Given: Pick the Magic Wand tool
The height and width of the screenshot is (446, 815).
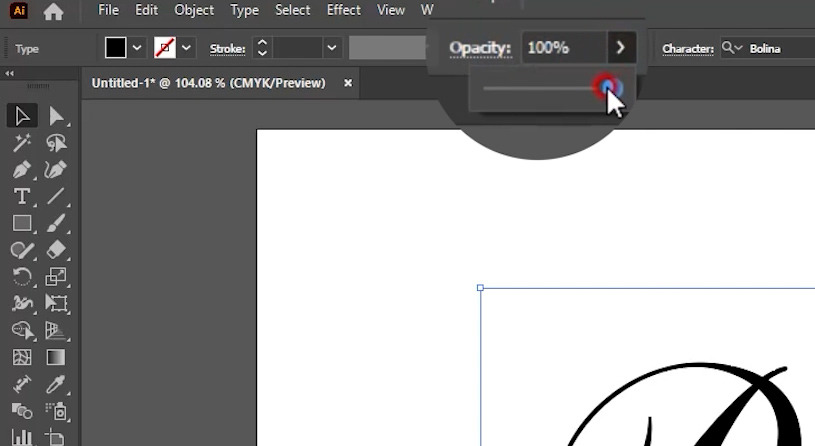Looking at the screenshot, I should (x=22, y=143).
